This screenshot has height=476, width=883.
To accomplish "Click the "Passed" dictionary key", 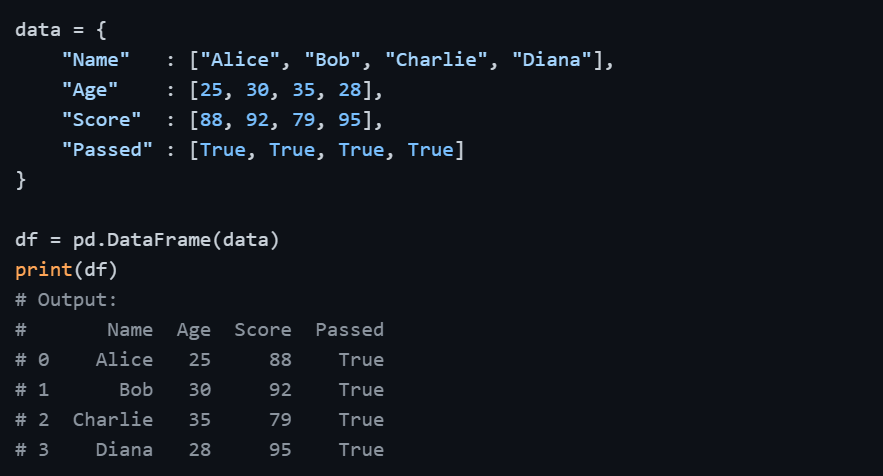I will (x=108, y=150).
